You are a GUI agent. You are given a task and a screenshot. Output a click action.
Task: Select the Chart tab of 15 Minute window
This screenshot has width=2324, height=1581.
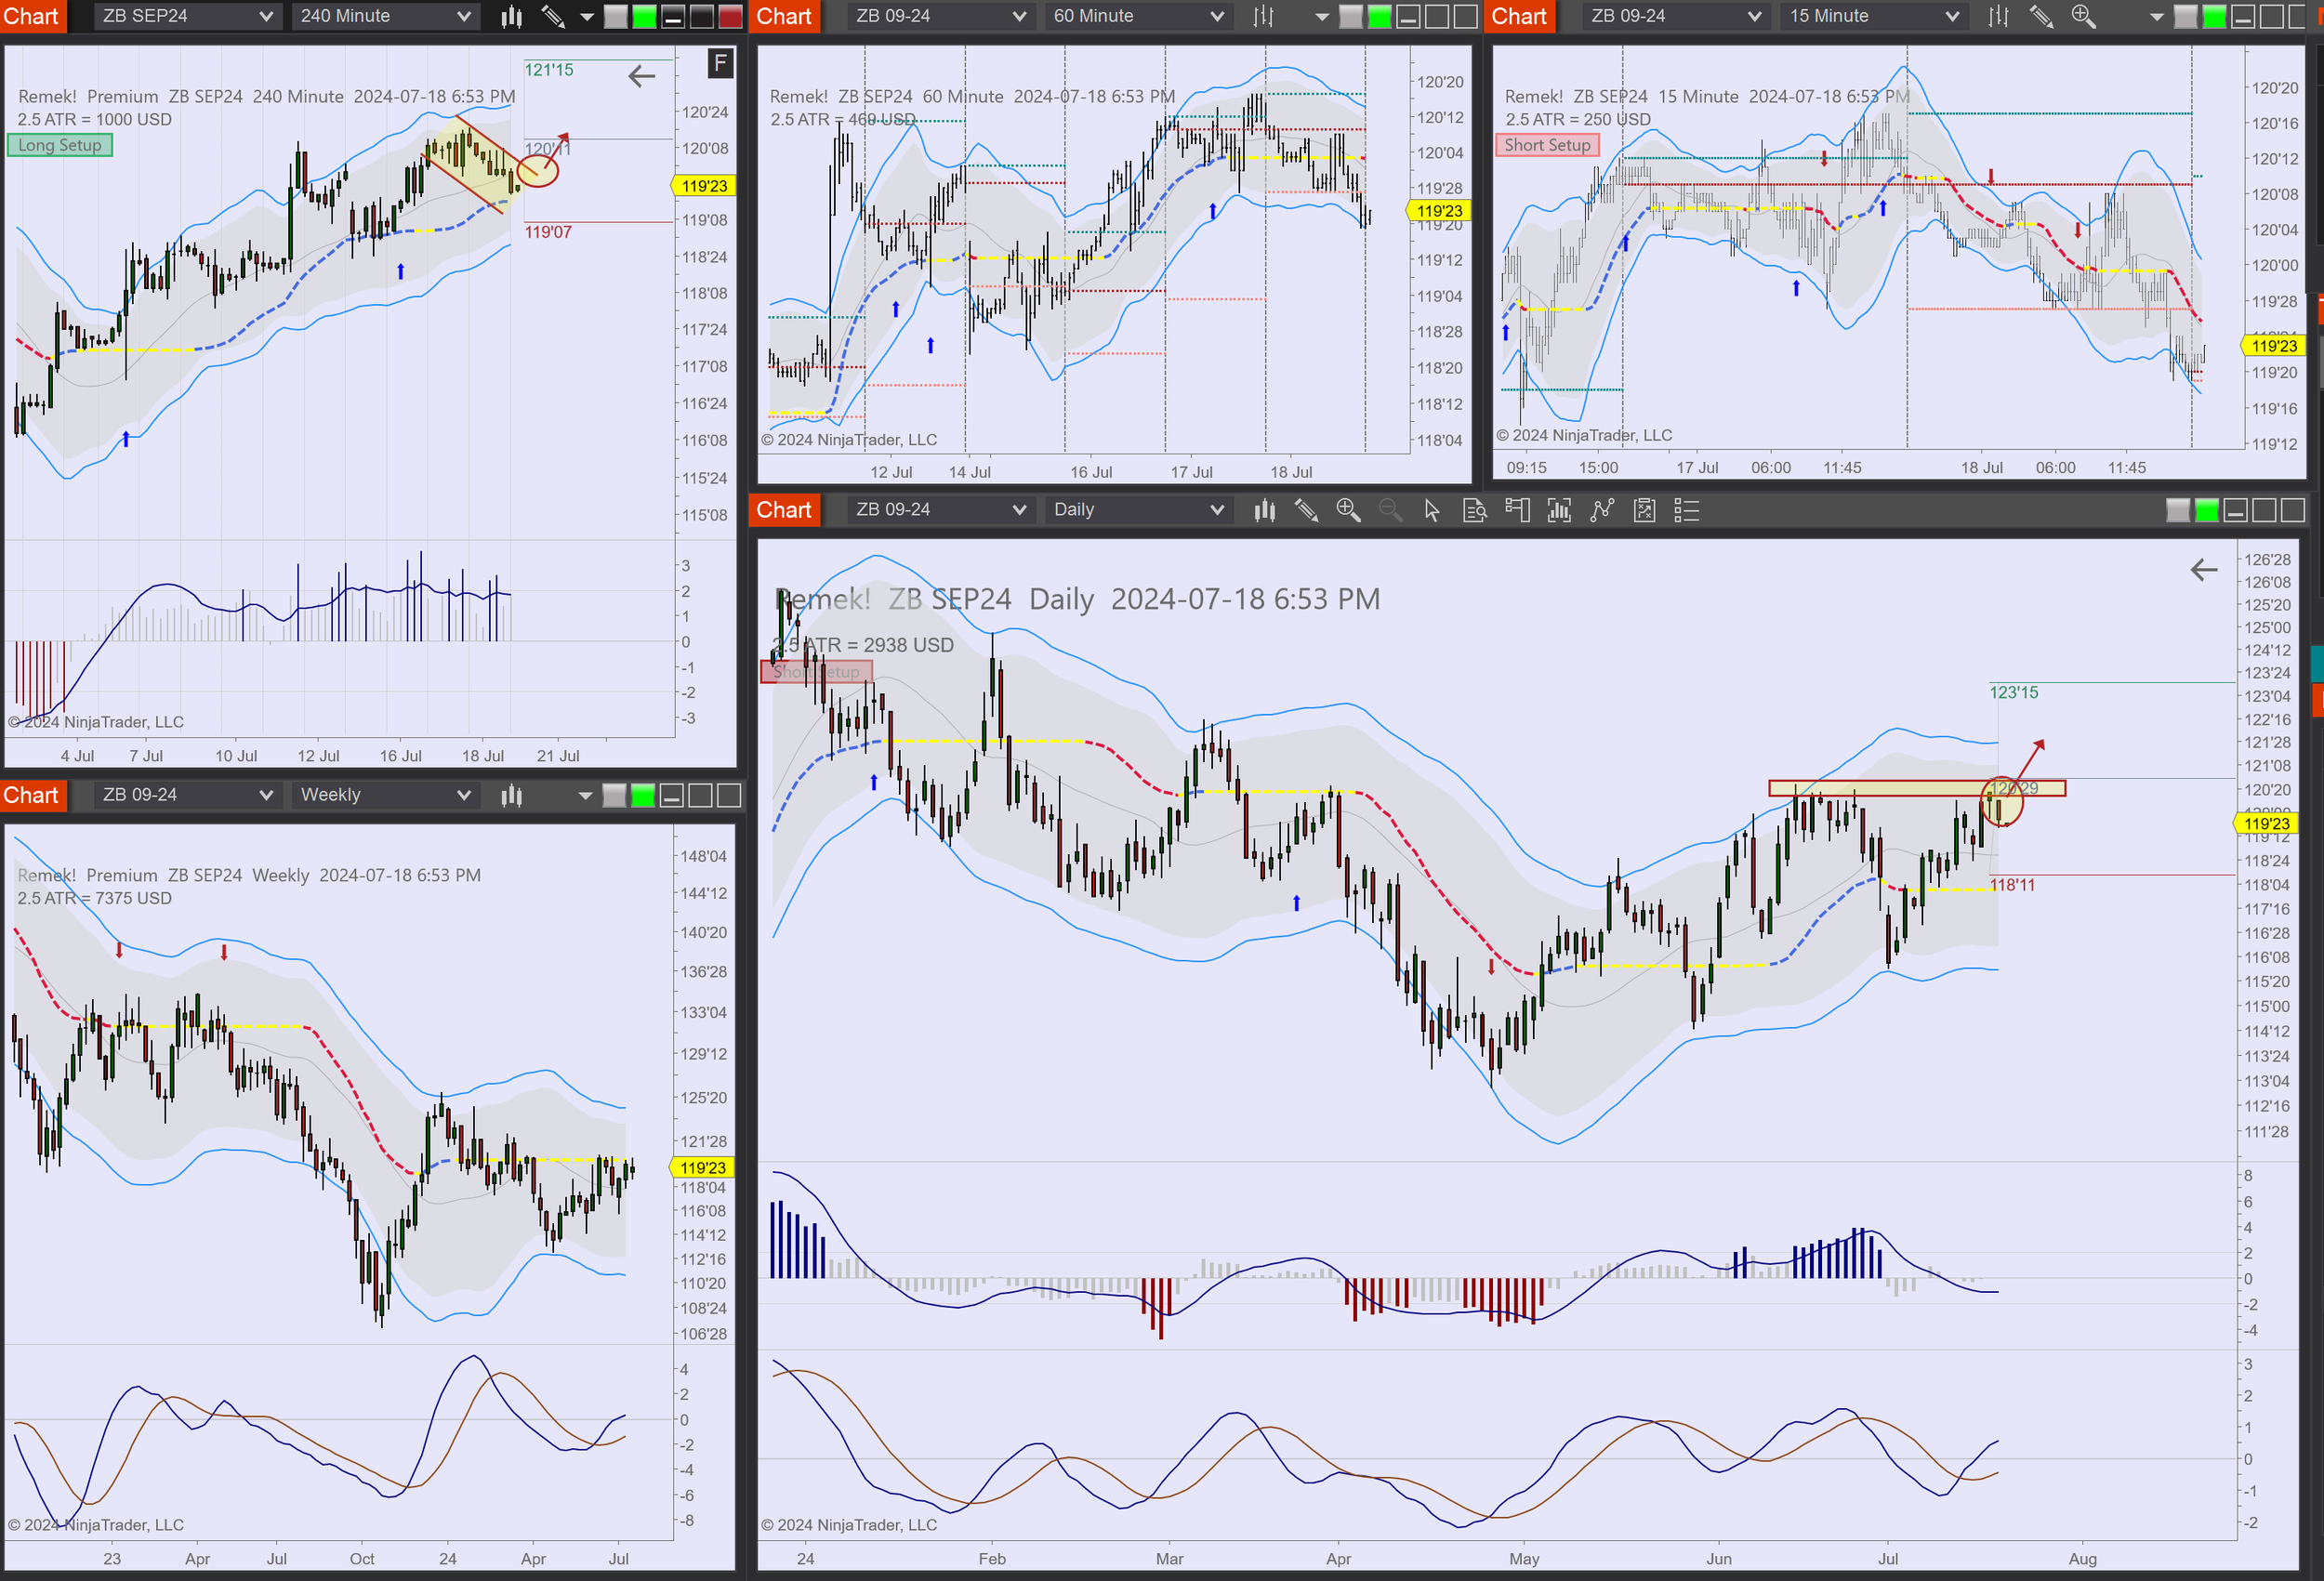[x=1519, y=16]
